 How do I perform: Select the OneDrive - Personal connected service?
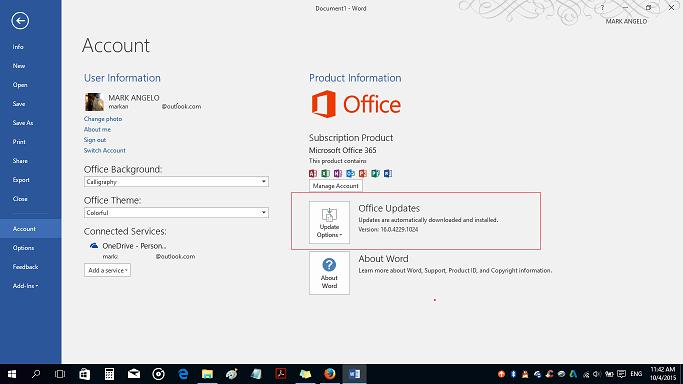click(x=134, y=246)
